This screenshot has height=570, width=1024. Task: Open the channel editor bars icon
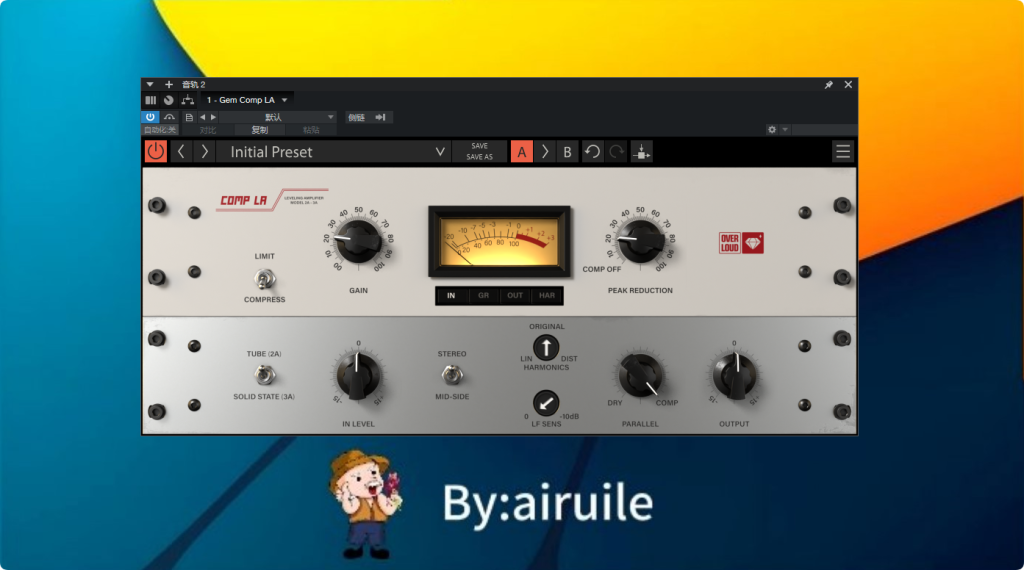(151, 100)
